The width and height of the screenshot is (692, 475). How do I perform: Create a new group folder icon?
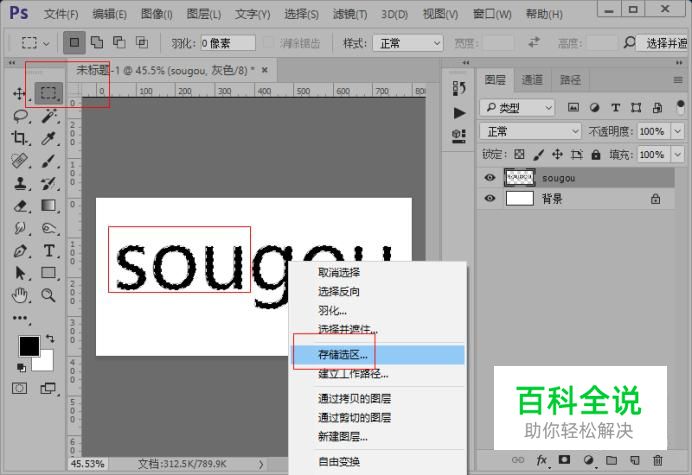point(611,460)
